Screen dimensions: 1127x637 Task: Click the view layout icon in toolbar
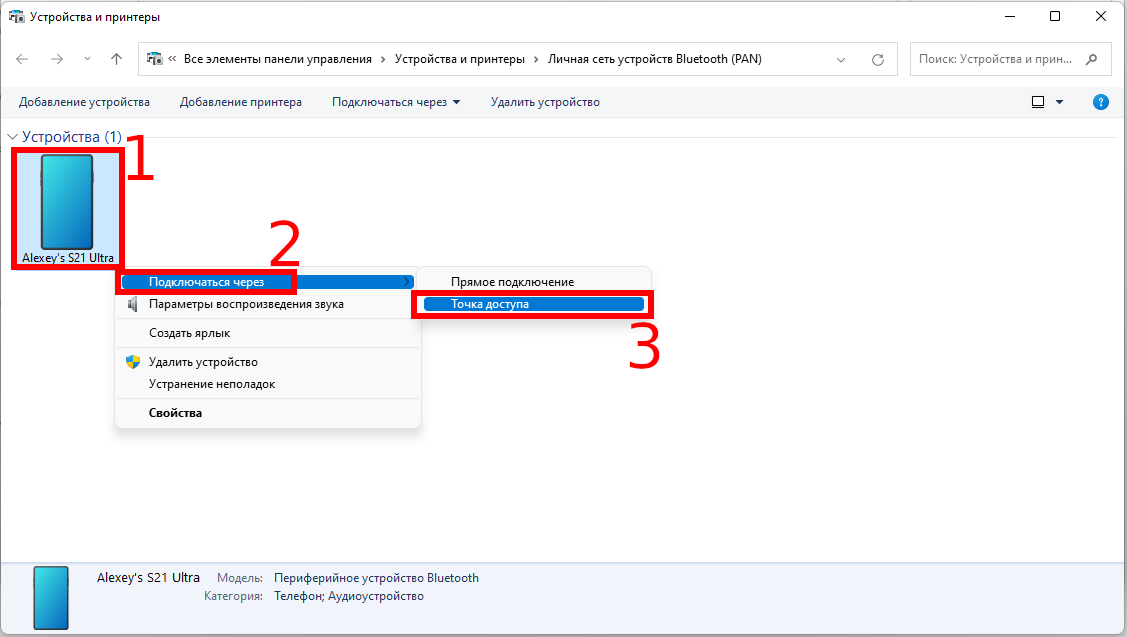1038,102
